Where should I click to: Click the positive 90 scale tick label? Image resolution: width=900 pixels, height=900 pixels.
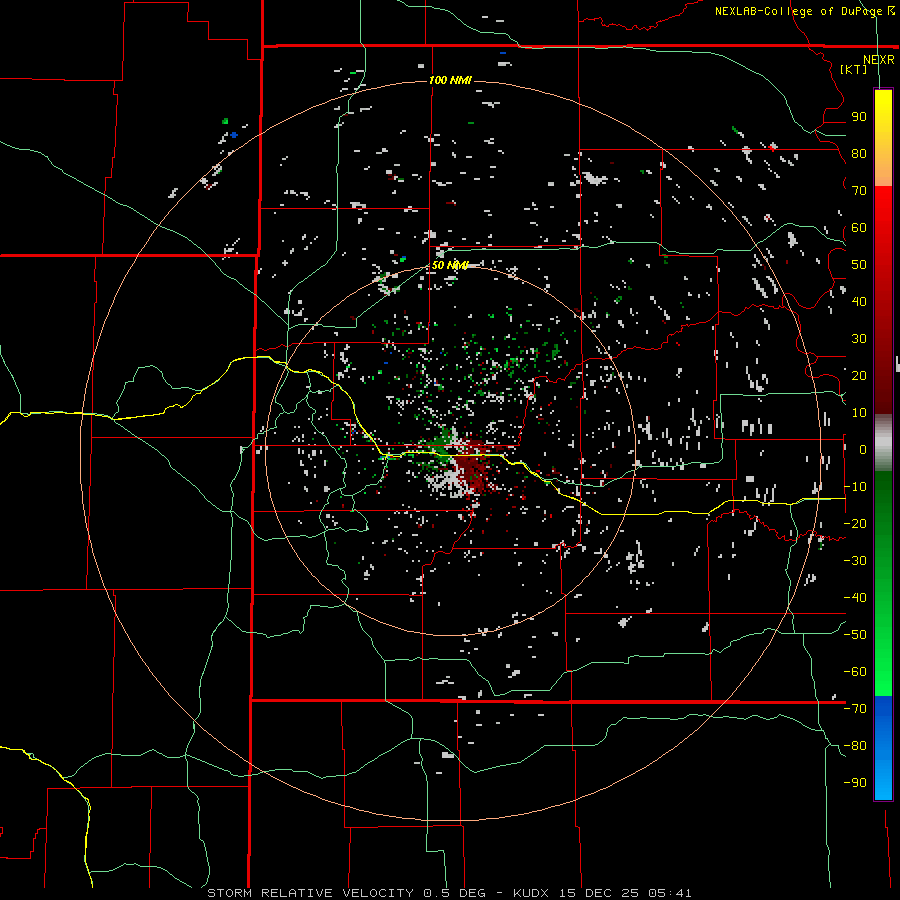pos(859,117)
